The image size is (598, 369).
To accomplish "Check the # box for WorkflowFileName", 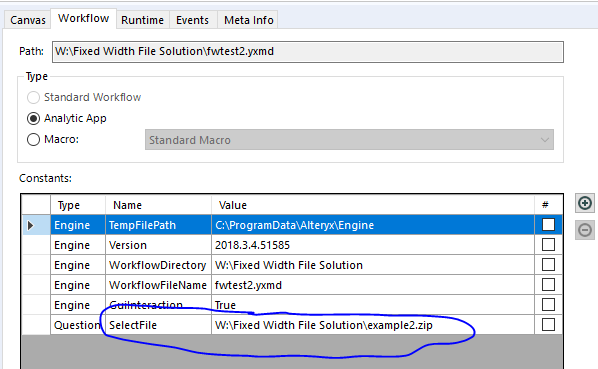I will 548,284.
